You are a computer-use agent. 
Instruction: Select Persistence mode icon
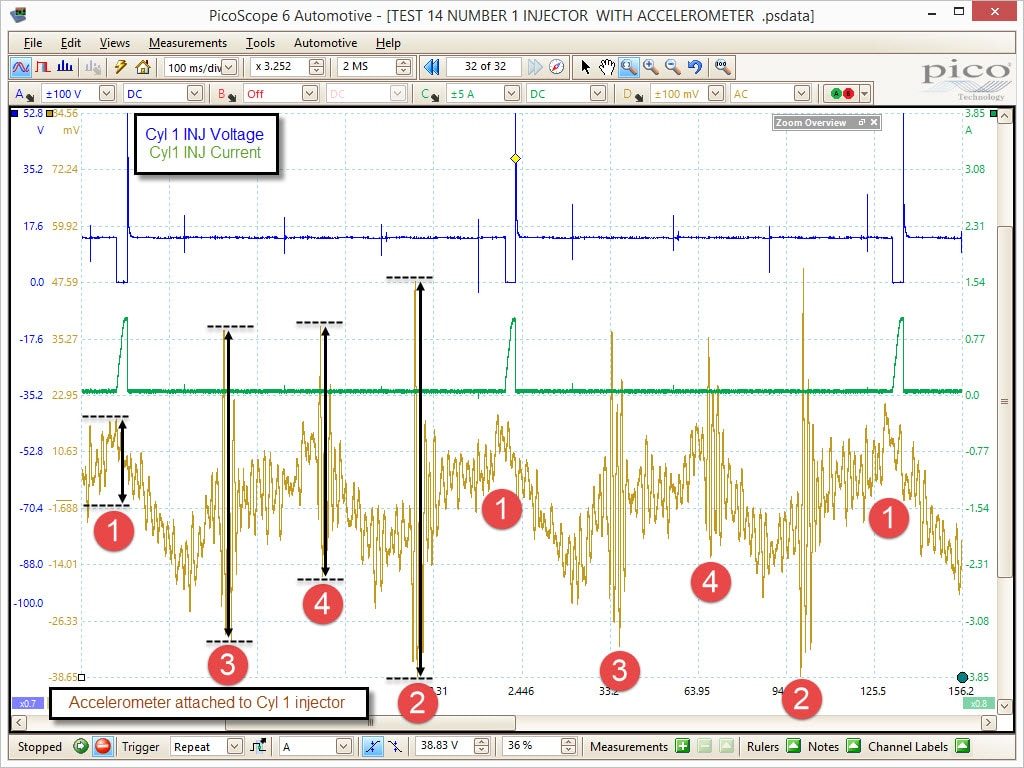click(x=44, y=67)
